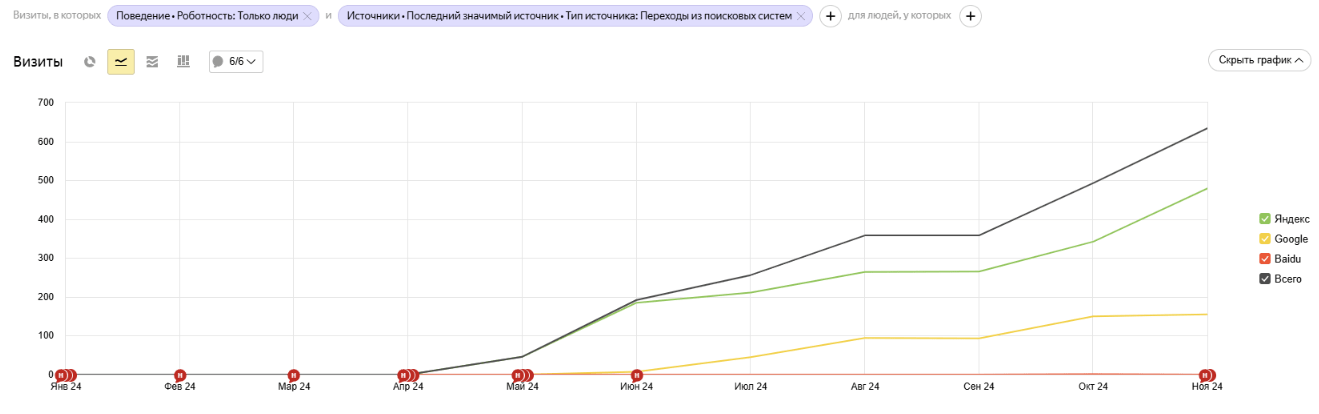
Task: Add a visit condition with the first plus button
Action: pos(830,17)
